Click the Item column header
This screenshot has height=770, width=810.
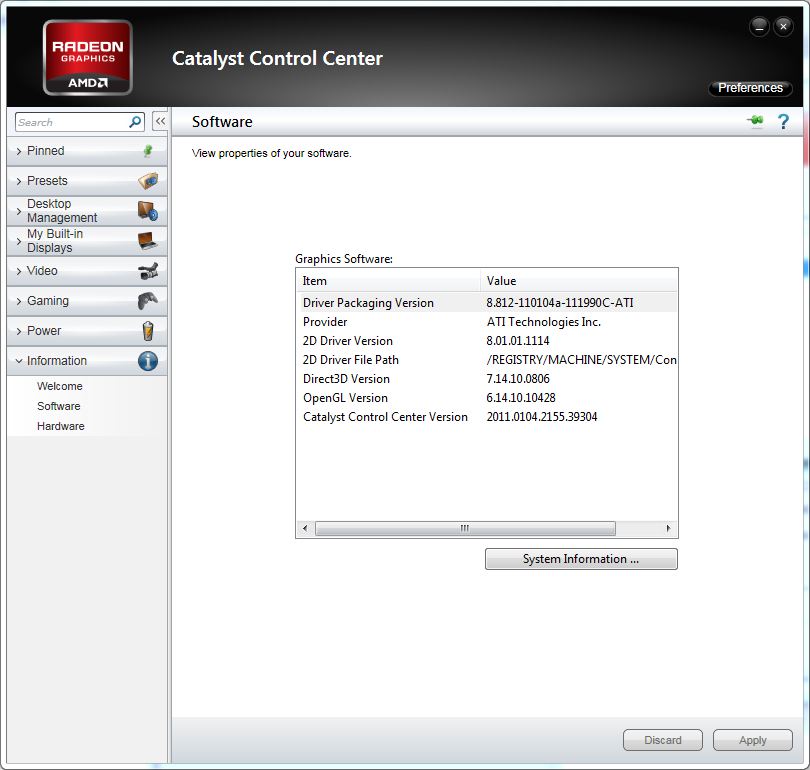[x=389, y=281]
